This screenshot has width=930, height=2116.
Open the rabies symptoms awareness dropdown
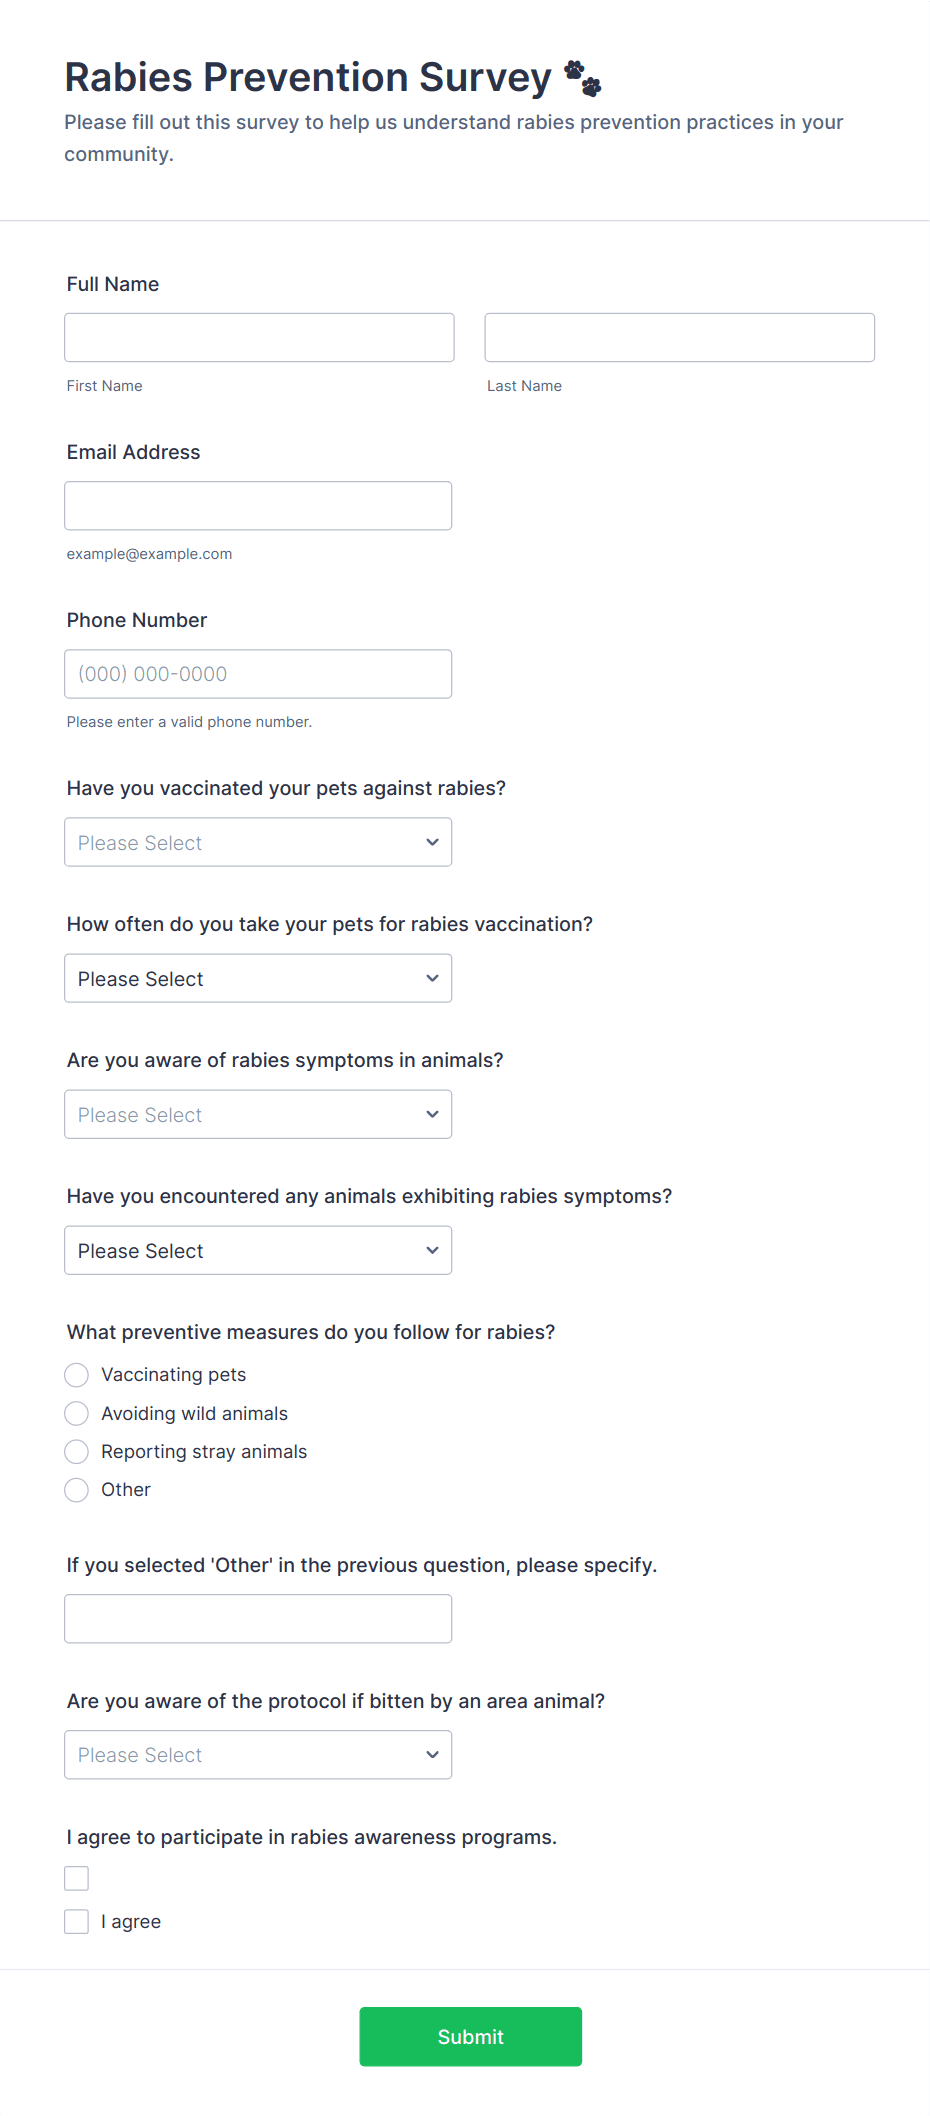pos(258,1114)
